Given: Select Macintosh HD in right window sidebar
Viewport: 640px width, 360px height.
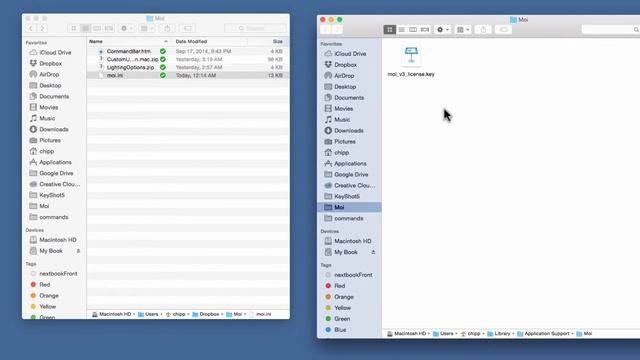Looking at the screenshot, I should (353, 241).
